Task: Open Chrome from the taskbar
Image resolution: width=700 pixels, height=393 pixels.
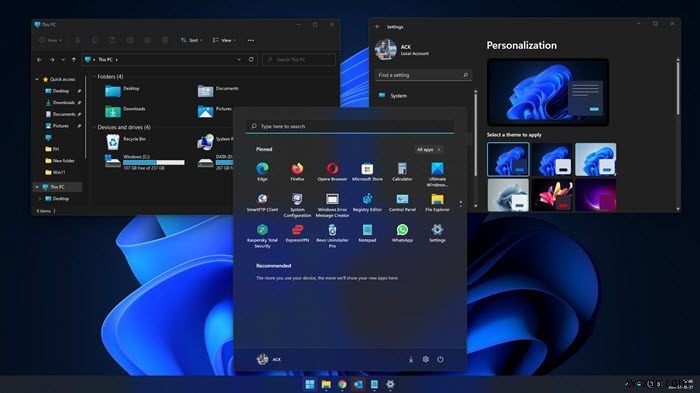Action: [x=342, y=384]
